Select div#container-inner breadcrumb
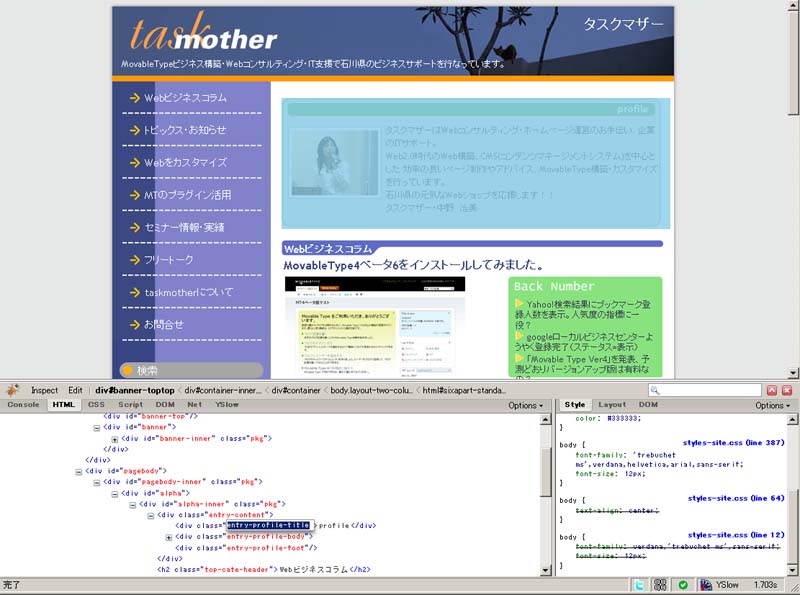Screen dimensions: 800x595 [222, 390]
